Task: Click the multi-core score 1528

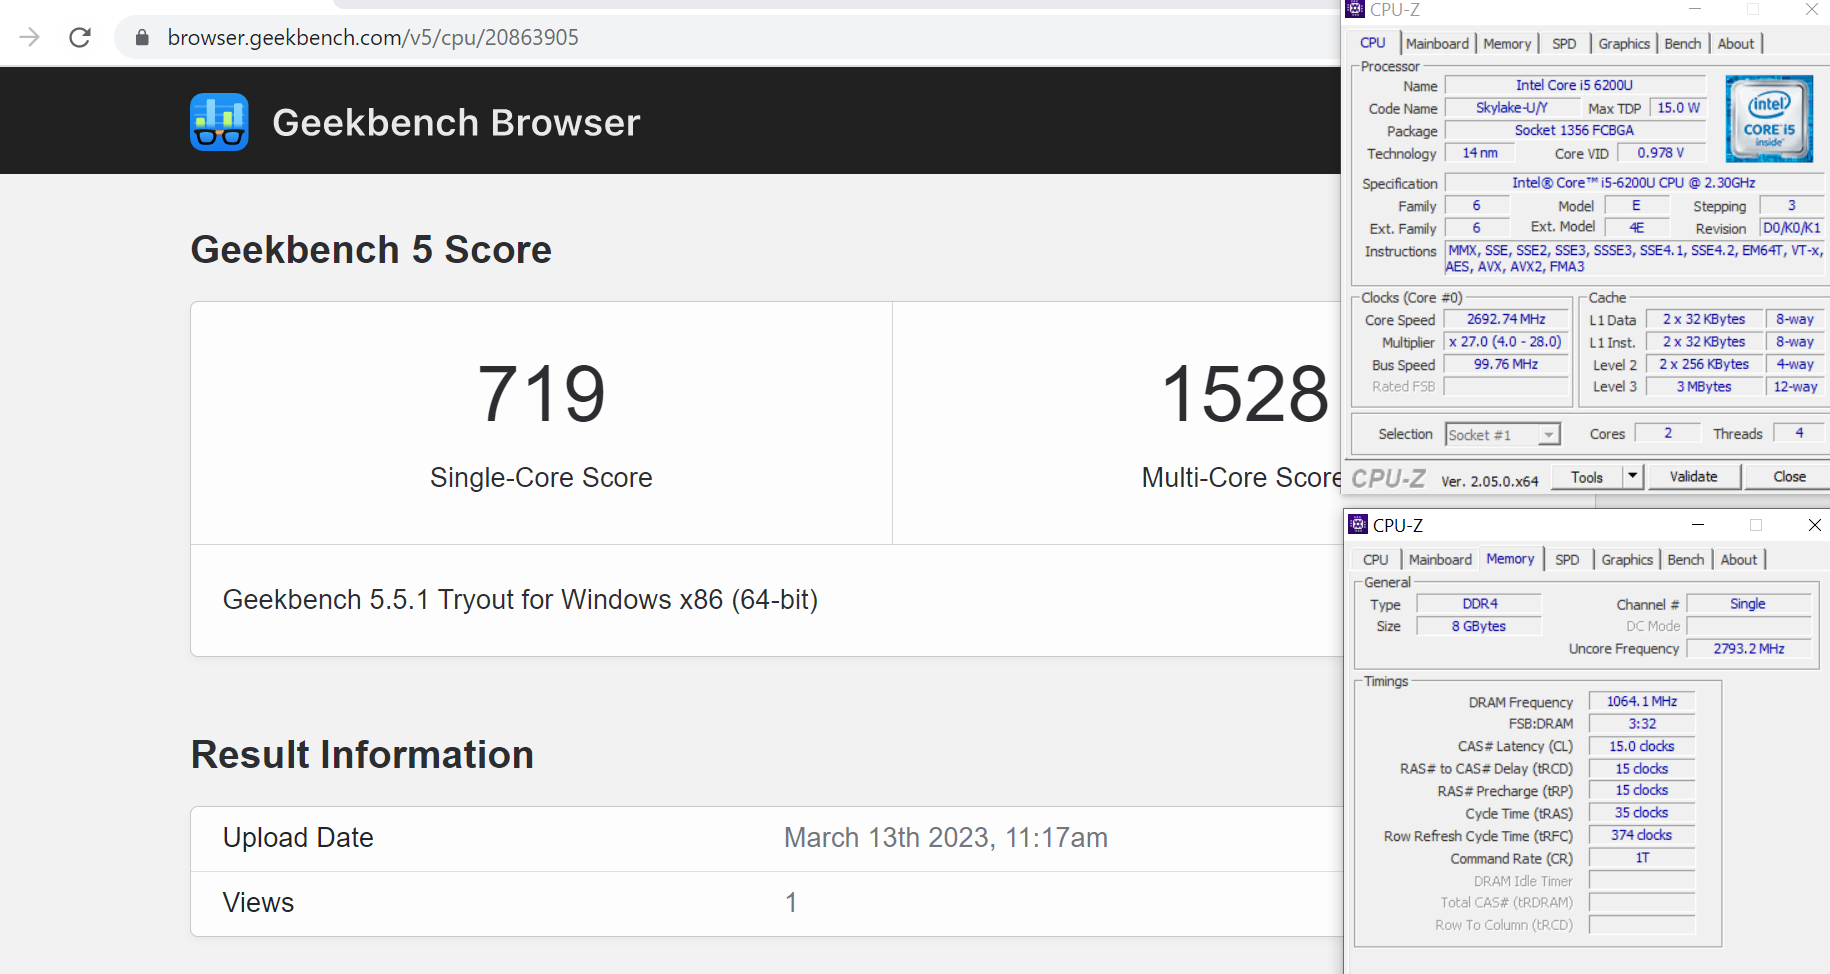Action: pos(1245,394)
